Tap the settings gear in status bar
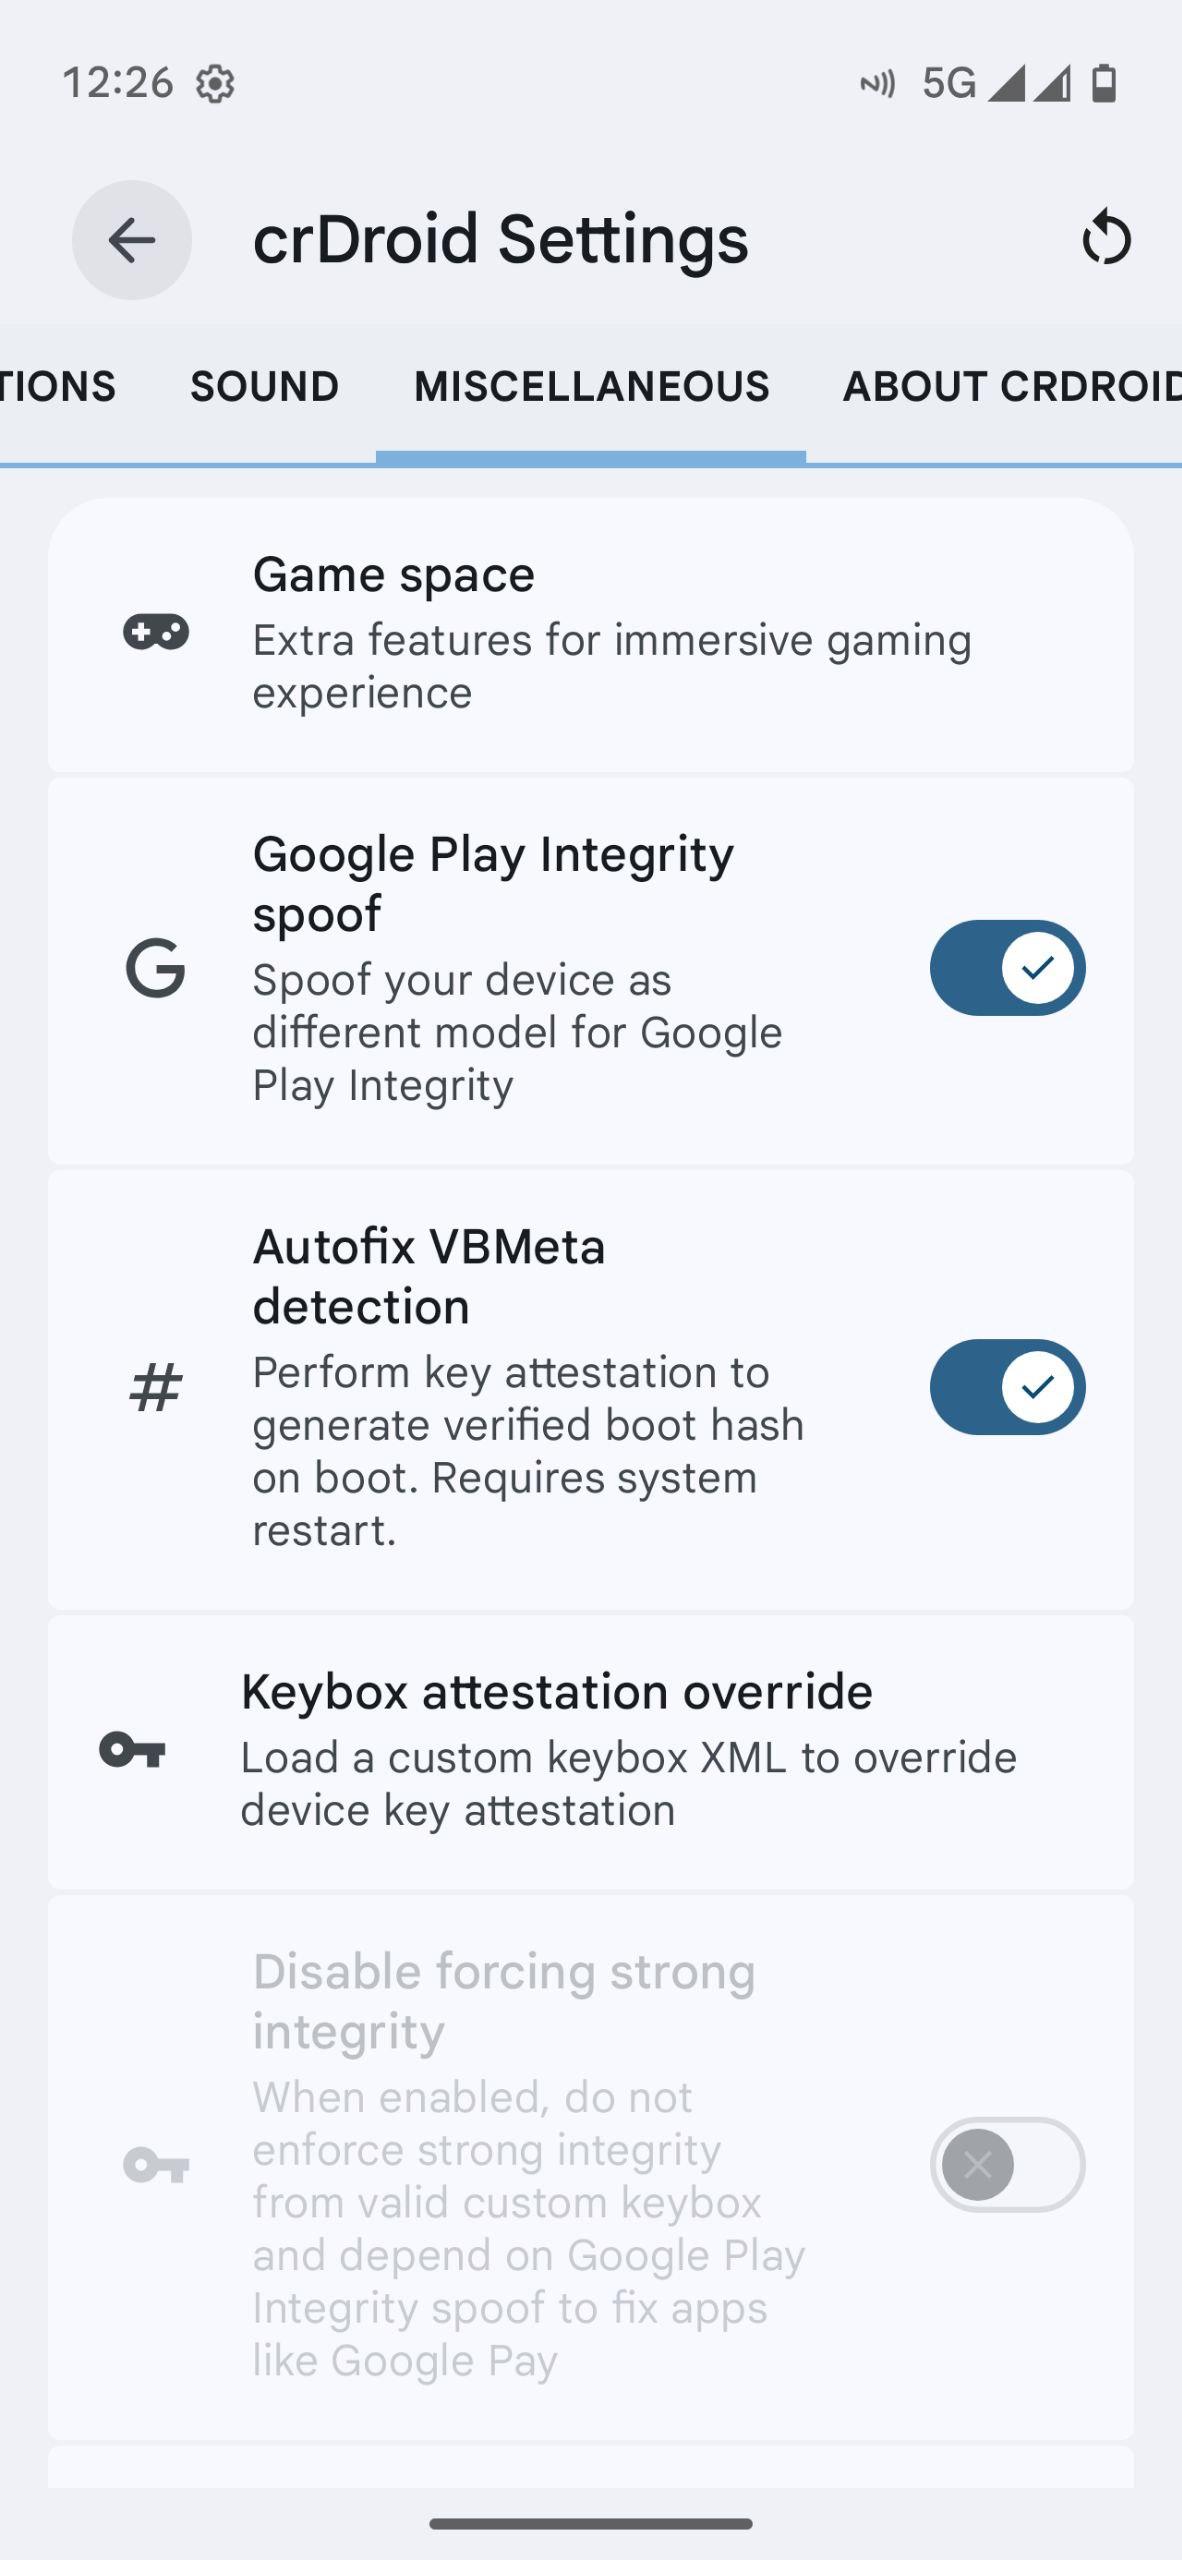 pyautogui.click(x=215, y=83)
